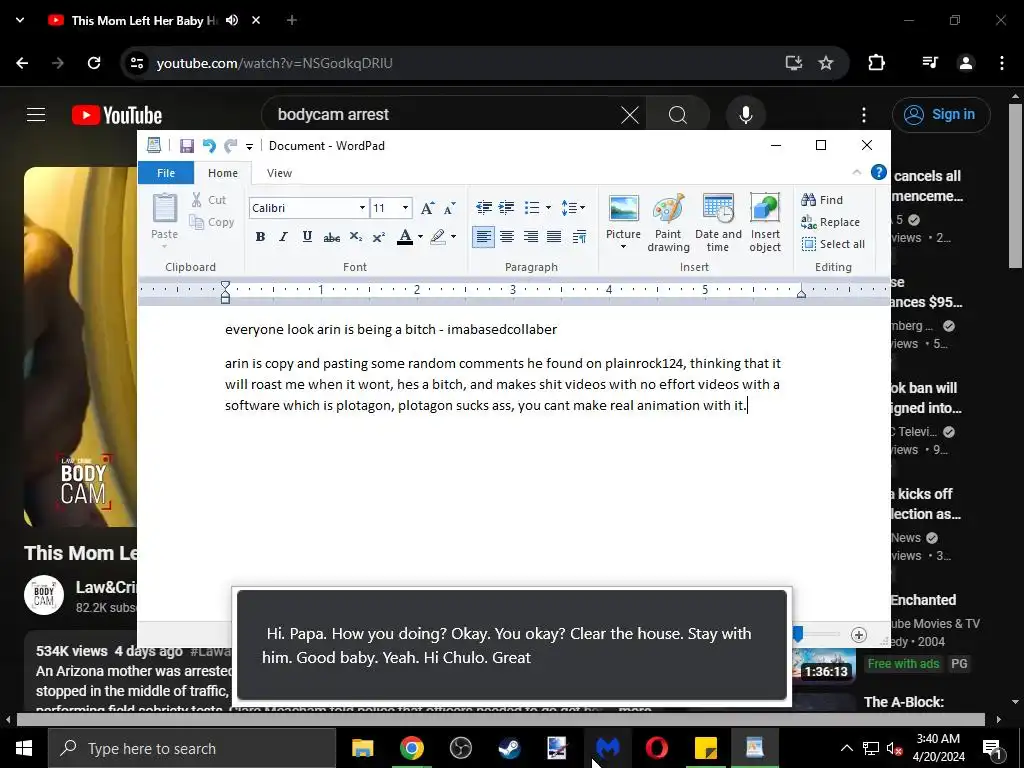Open File Explorer from taskbar

362,748
